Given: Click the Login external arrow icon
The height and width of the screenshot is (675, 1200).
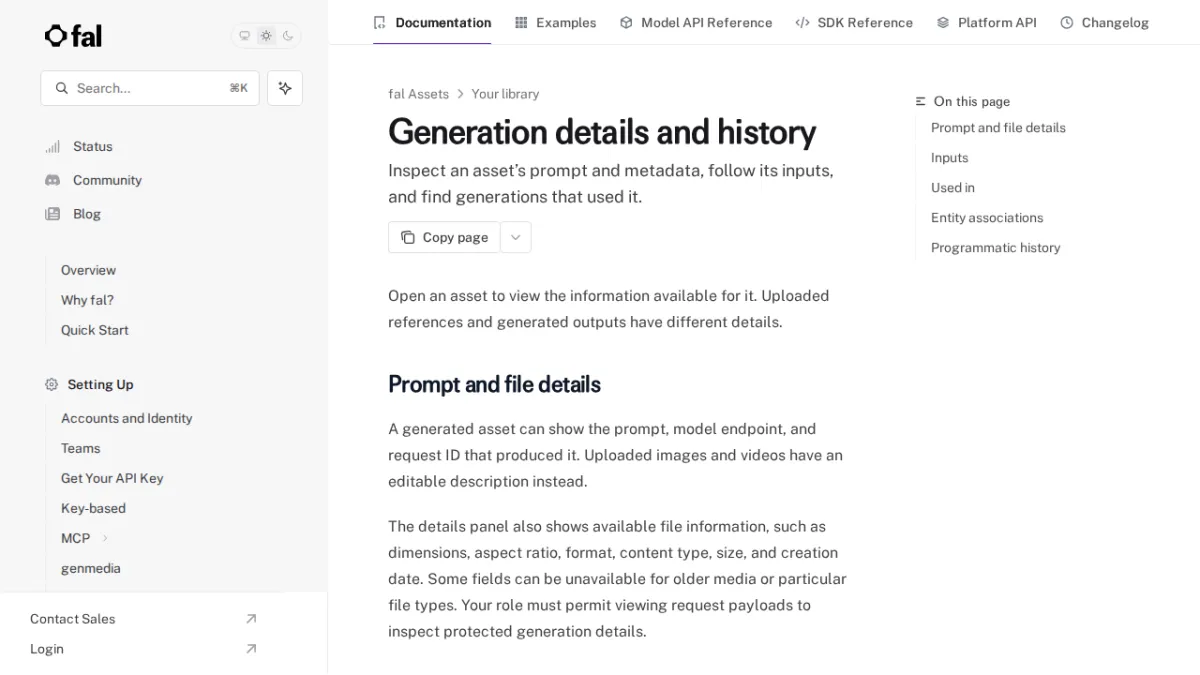Looking at the screenshot, I should click(x=251, y=649).
